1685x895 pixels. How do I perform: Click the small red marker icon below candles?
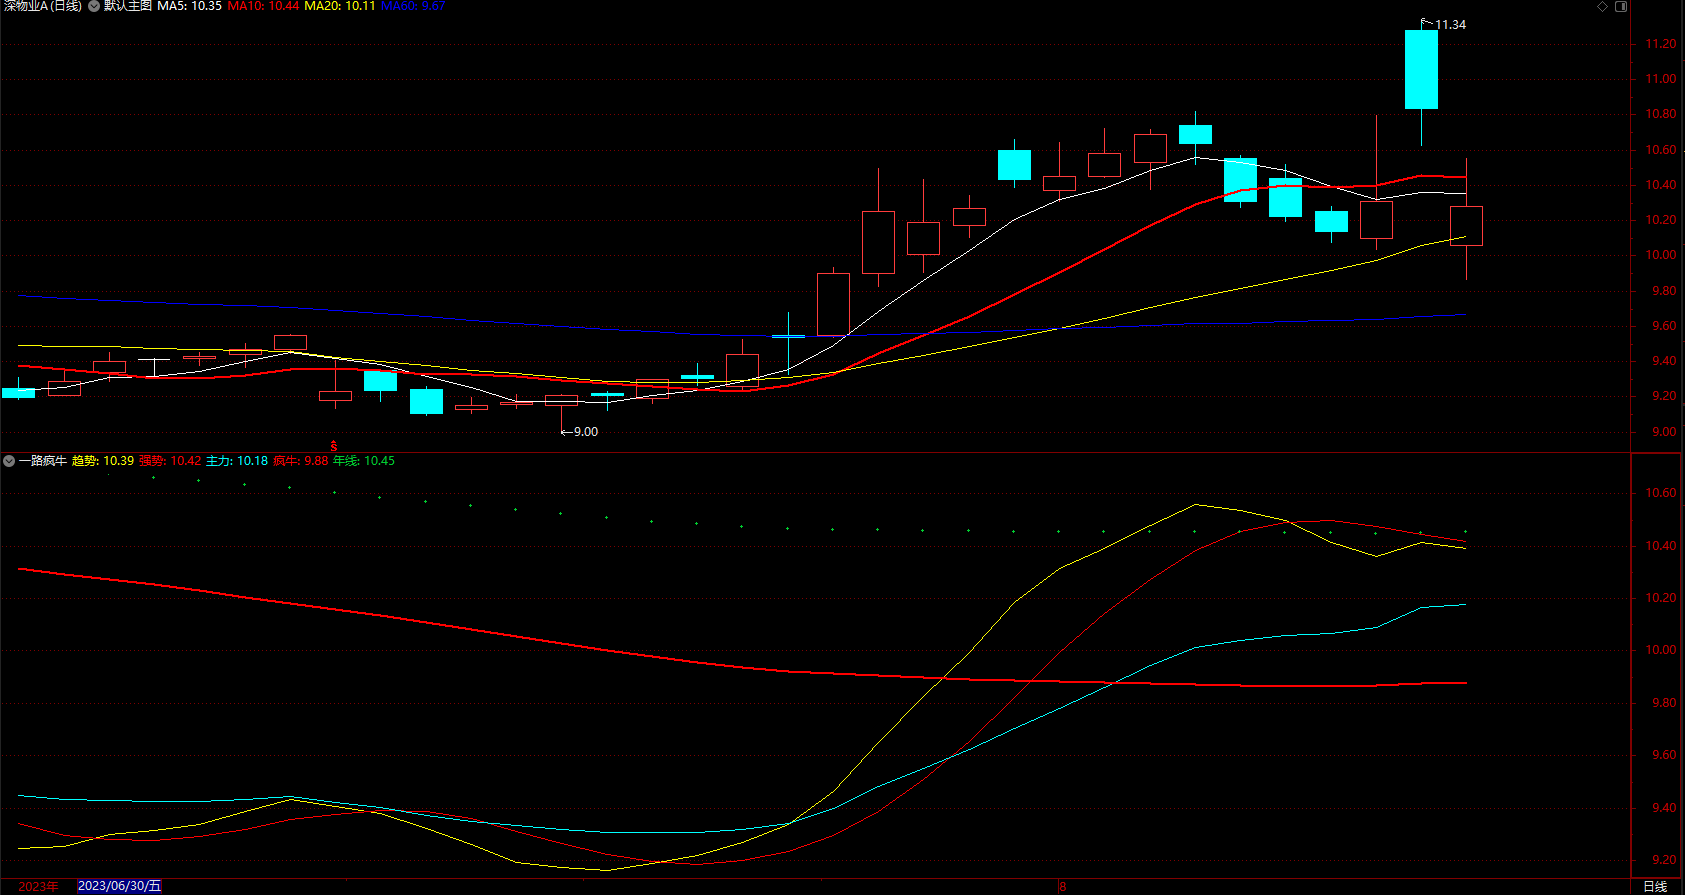(334, 446)
